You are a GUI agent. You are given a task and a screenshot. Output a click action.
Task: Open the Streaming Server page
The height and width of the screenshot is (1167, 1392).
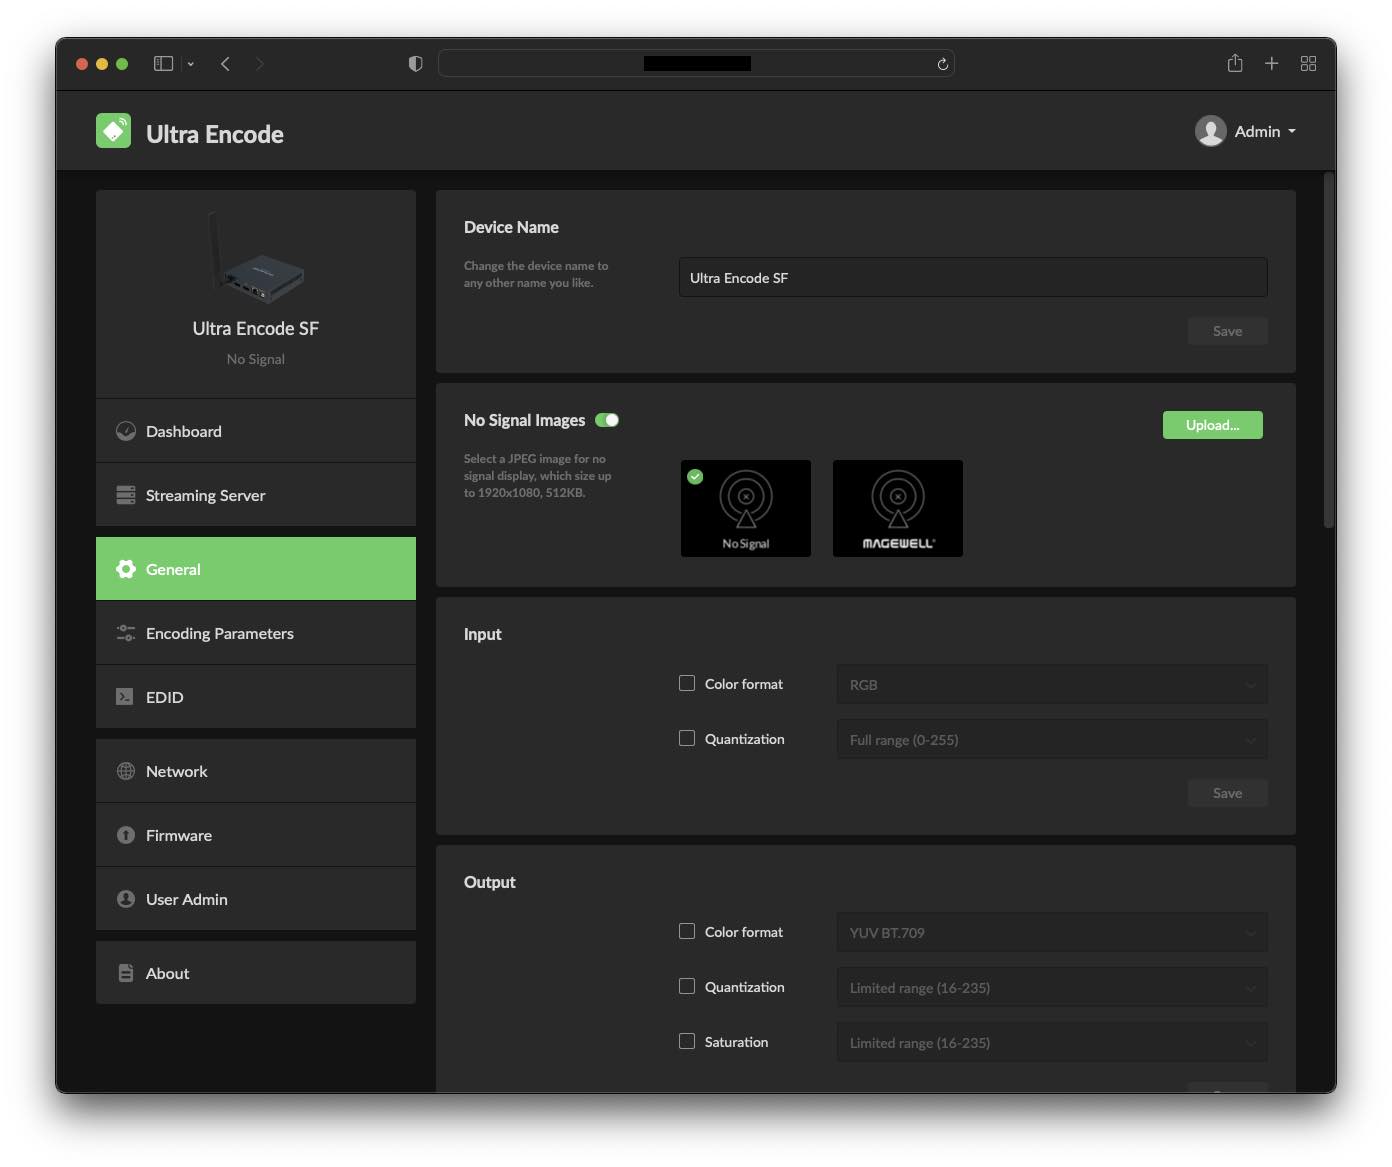(256, 495)
